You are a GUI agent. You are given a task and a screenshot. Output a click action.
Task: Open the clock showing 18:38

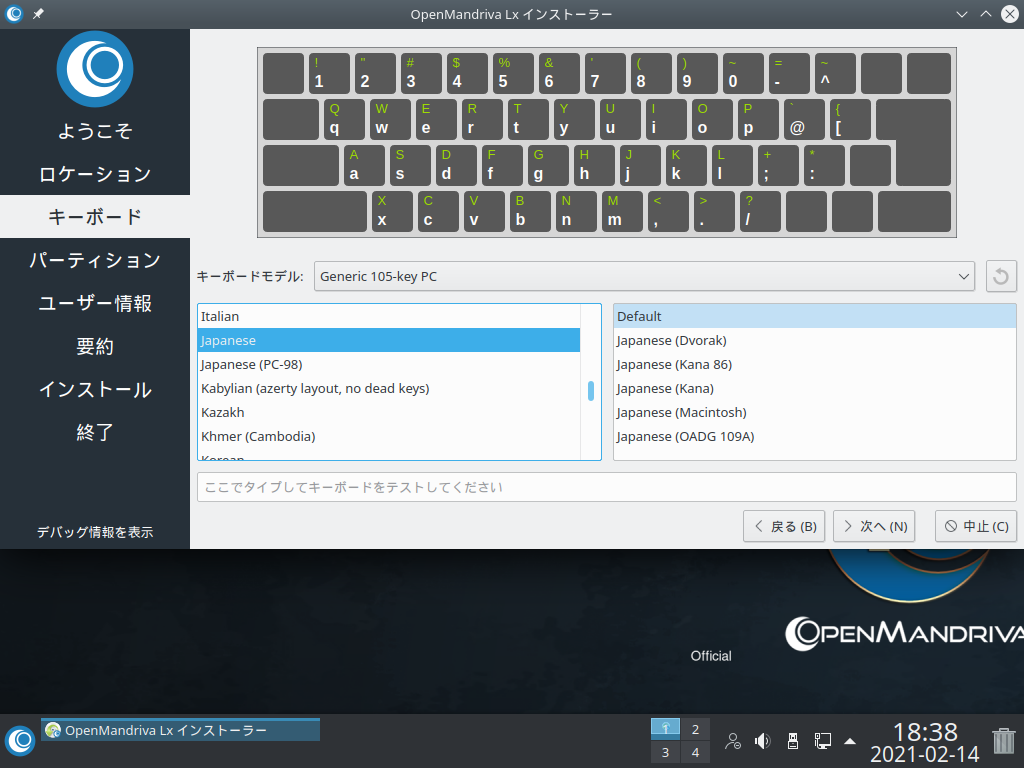click(924, 742)
